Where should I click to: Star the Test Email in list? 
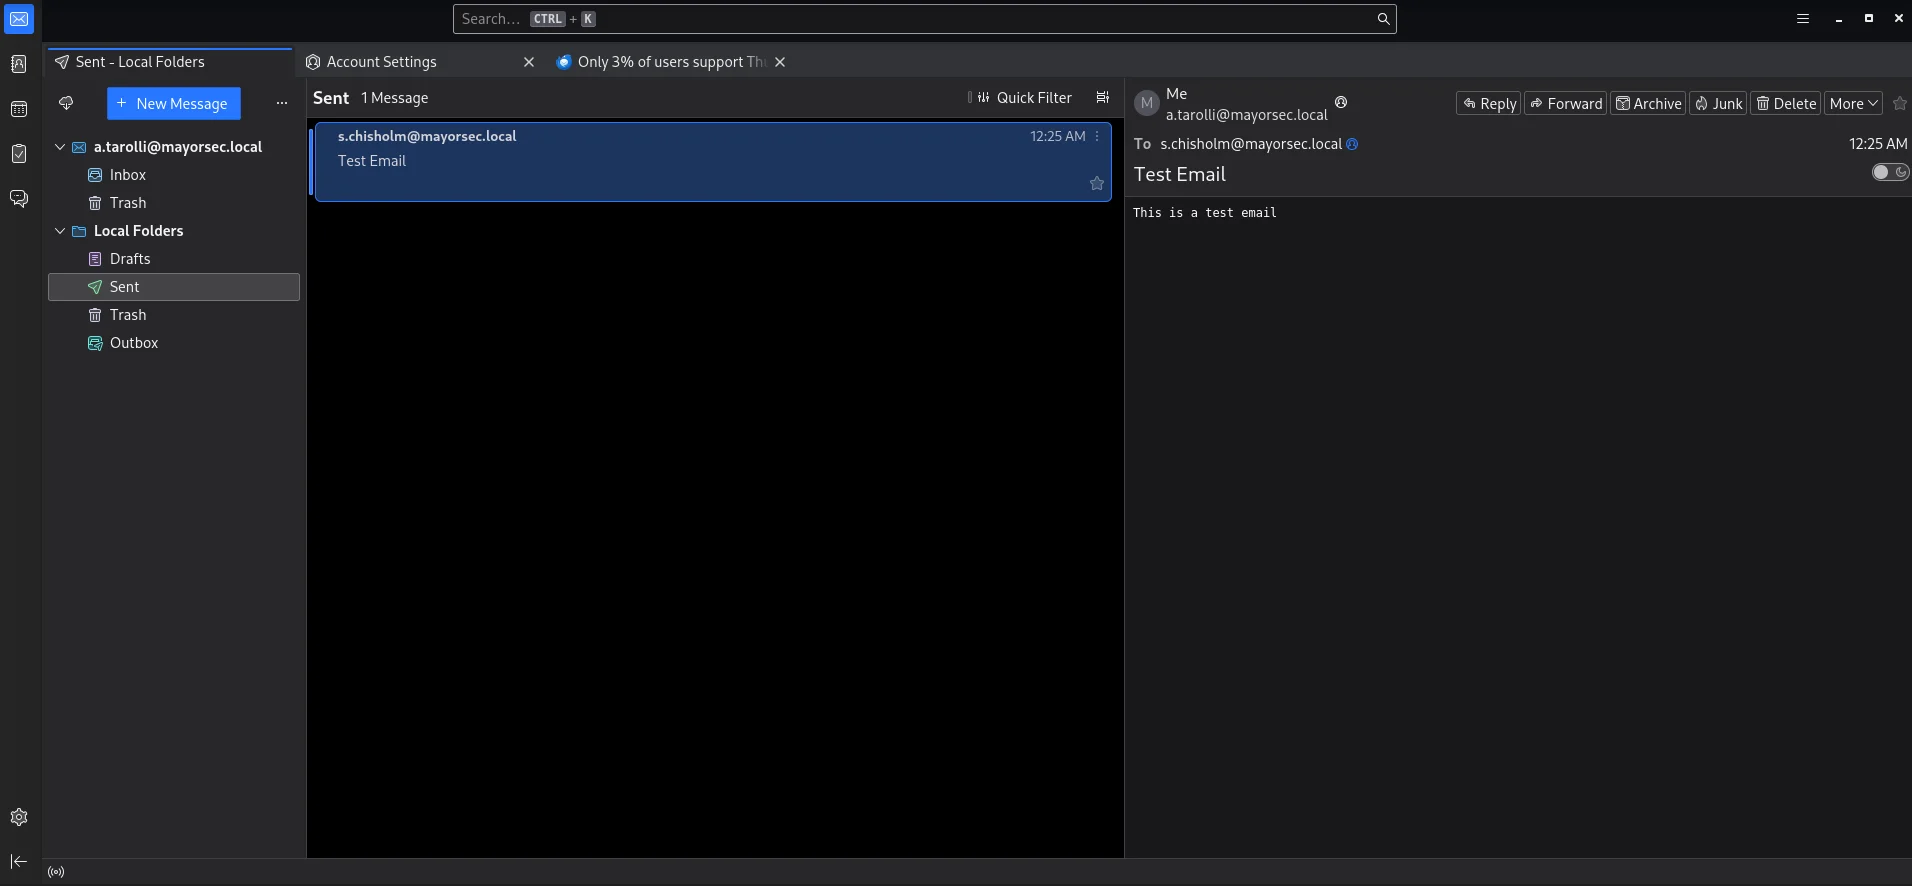[x=1096, y=183]
